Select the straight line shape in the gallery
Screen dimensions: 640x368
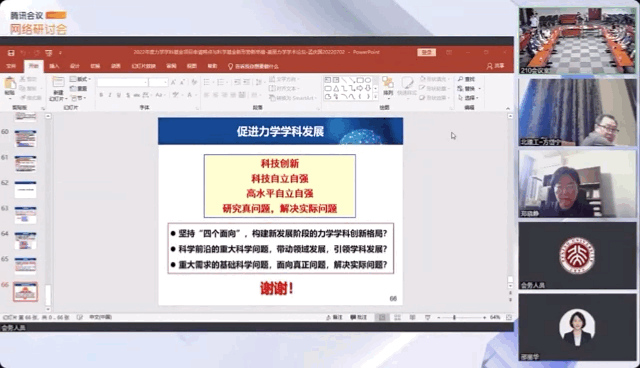[344, 80]
